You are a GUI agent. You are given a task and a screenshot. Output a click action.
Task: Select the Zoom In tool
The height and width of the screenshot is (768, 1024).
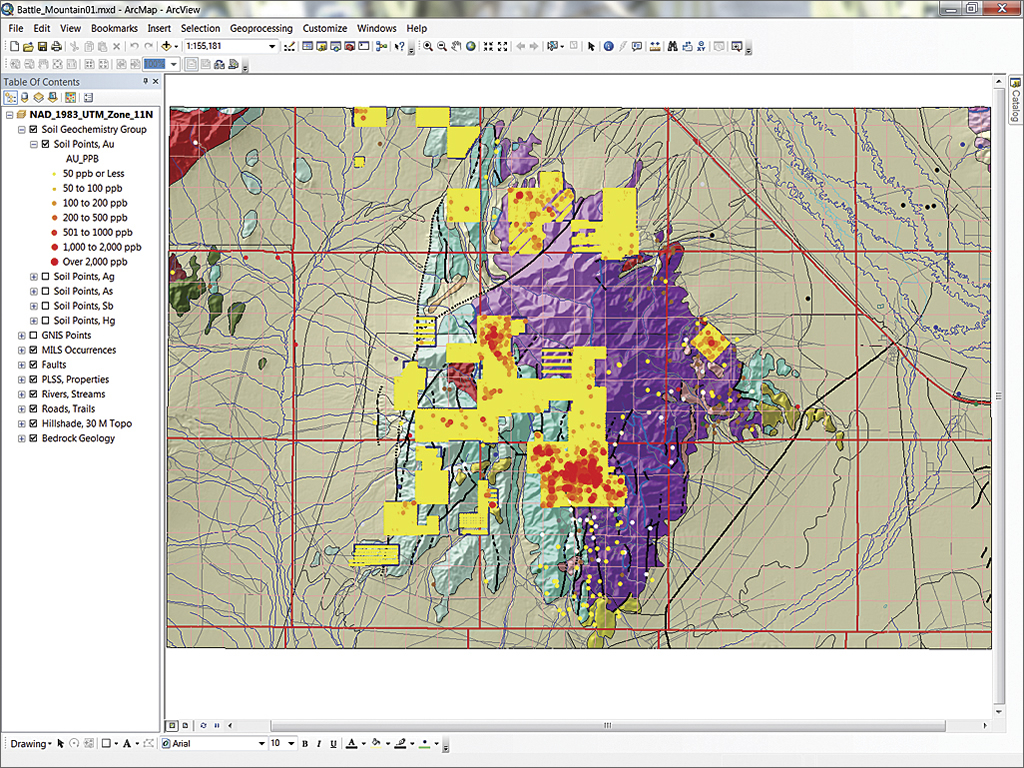point(429,47)
